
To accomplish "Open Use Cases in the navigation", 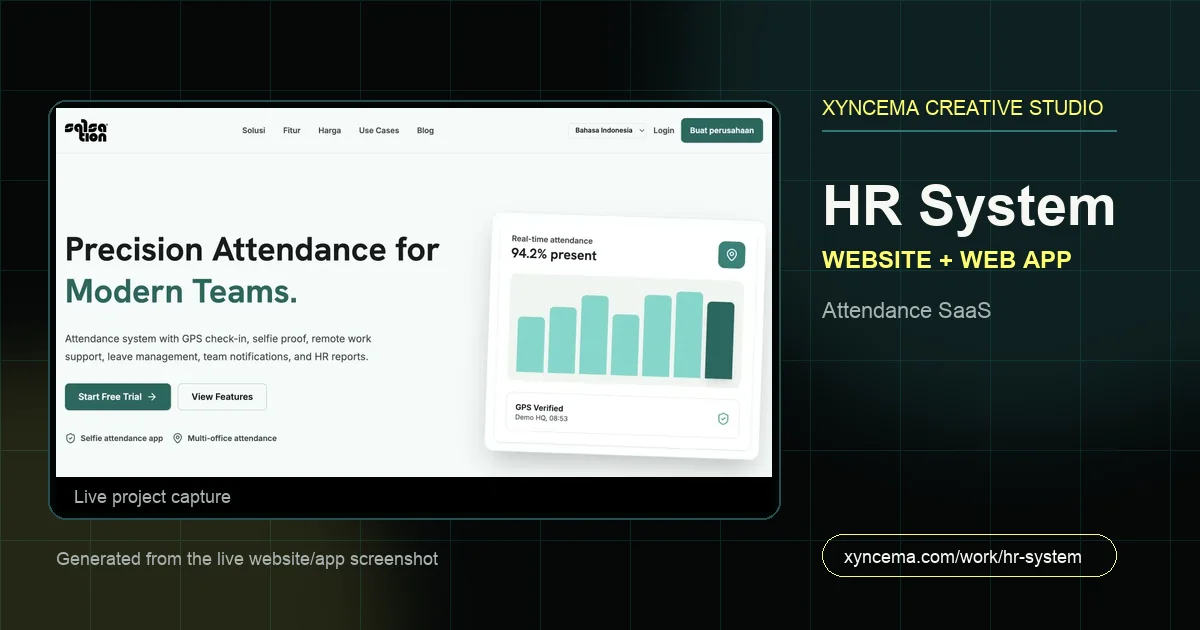I will coord(379,131).
